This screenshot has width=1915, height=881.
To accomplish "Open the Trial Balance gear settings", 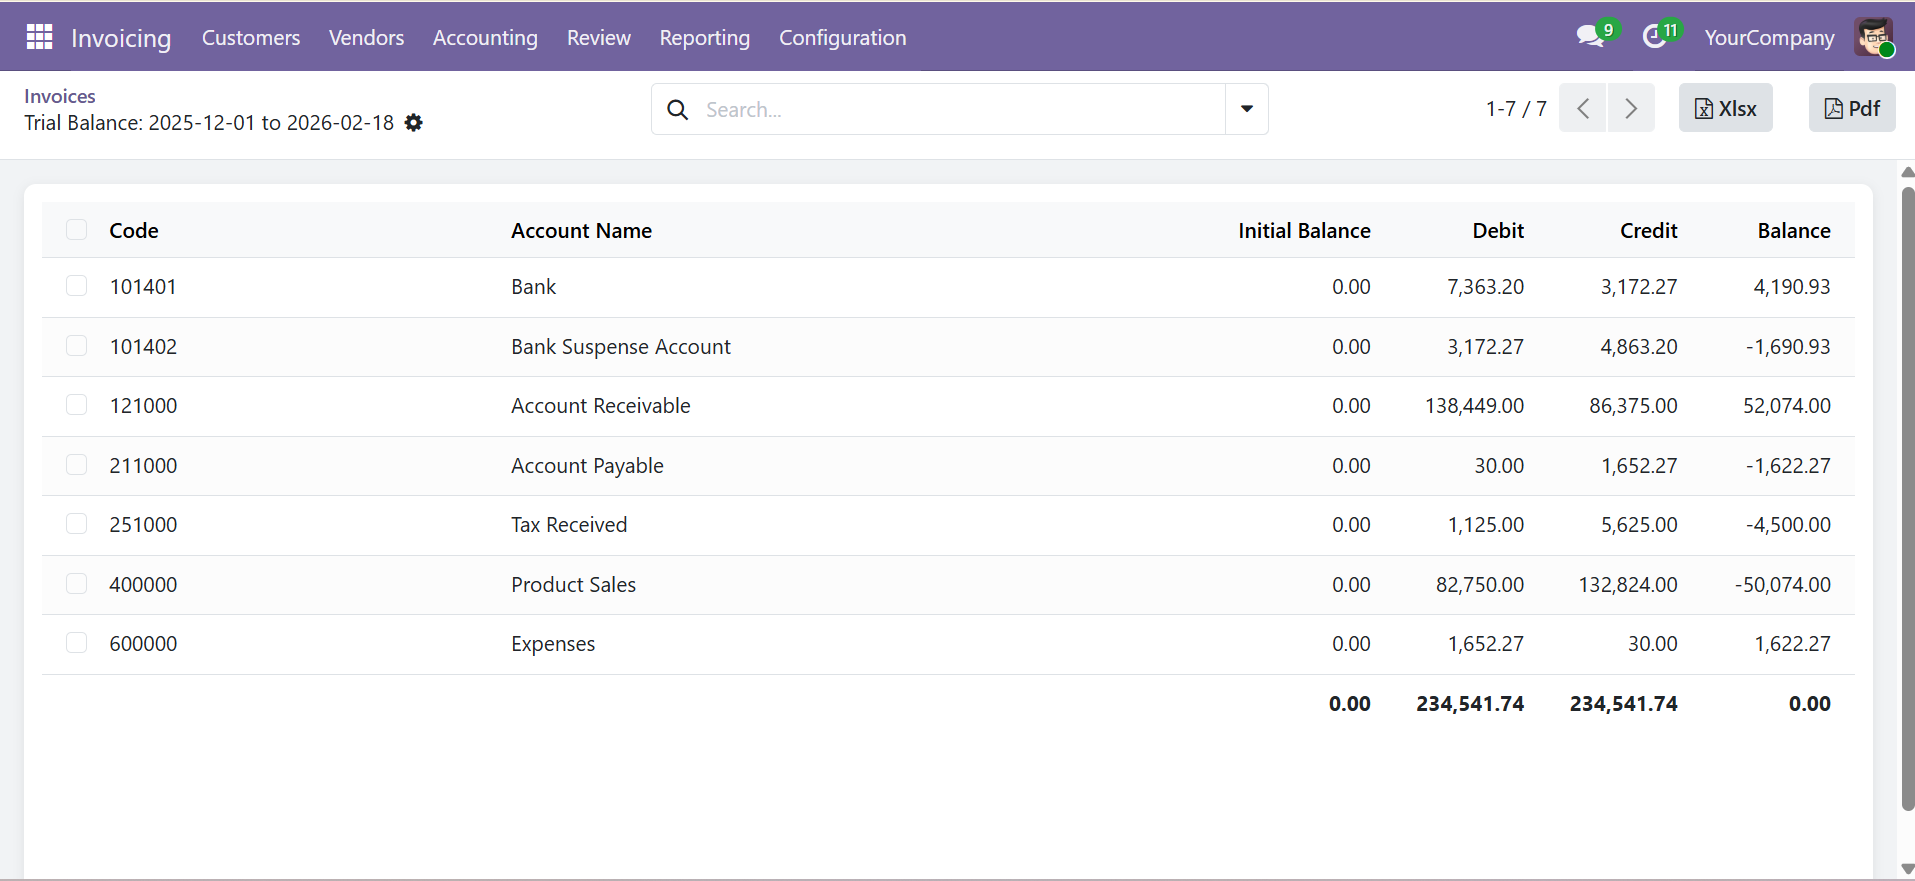I will pyautogui.click(x=414, y=123).
